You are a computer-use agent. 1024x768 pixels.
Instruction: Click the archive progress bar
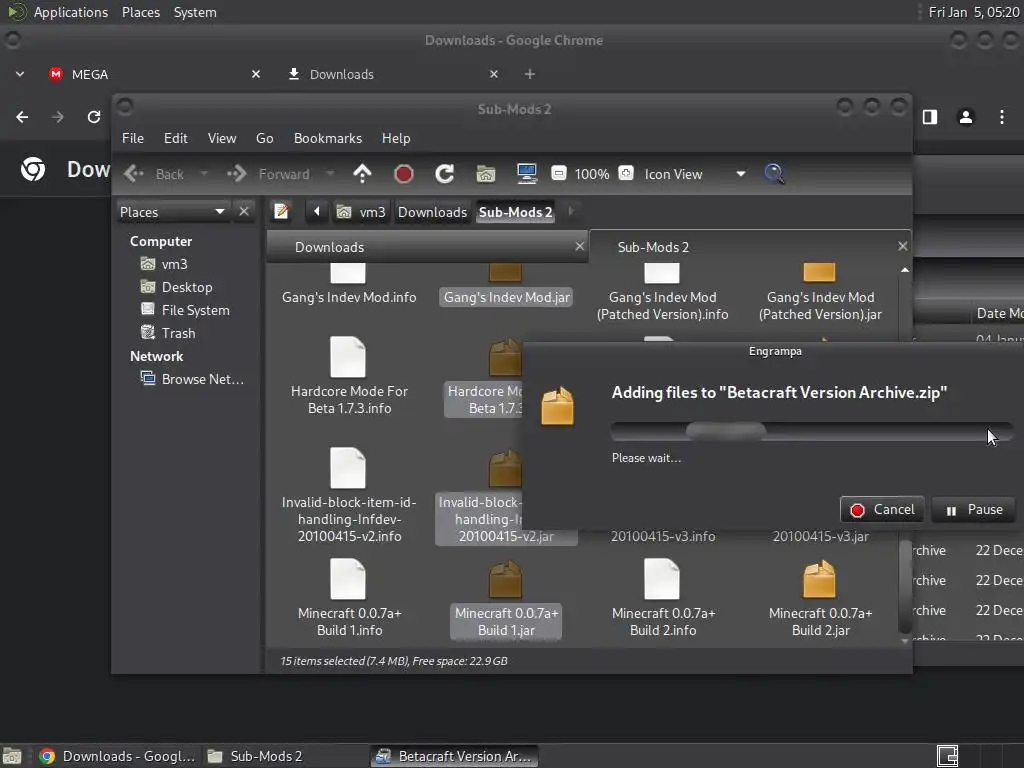[812, 431]
